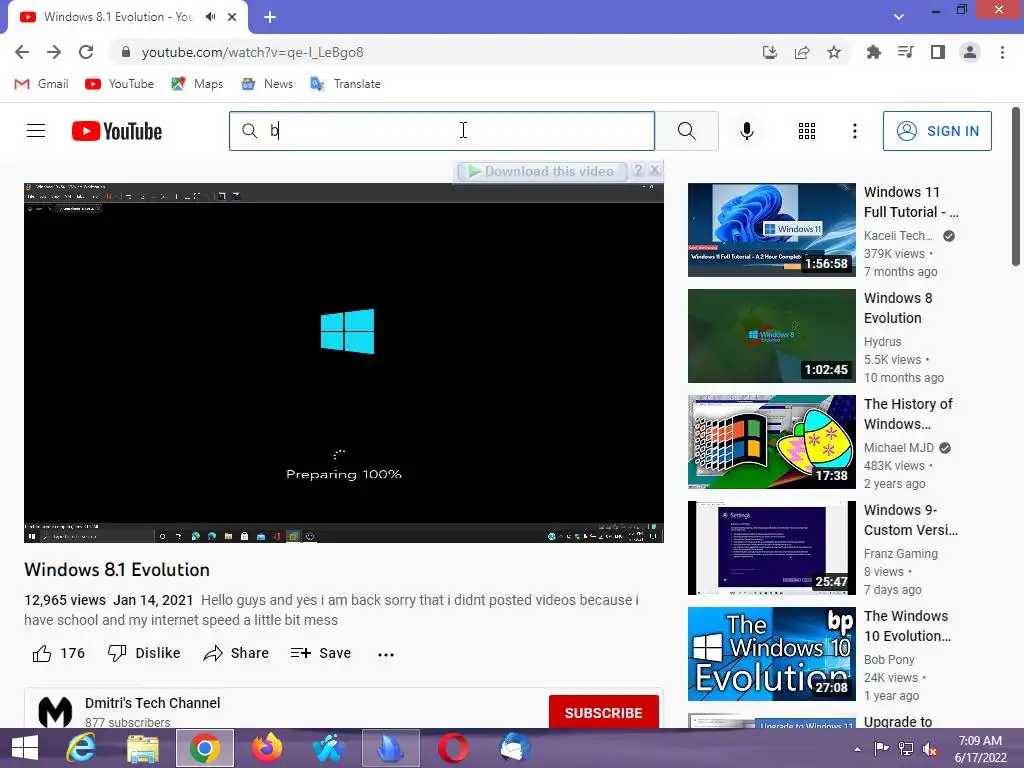The height and width of the screenshot is (768, 1024).
Task: Open YouTube settings three-dot menu
Action: click(x=854, y=131)
